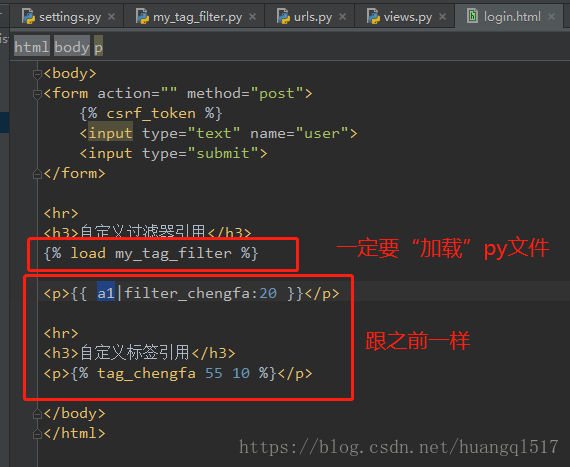
Task: Click the second <hr> tag line
Action: 61,333
